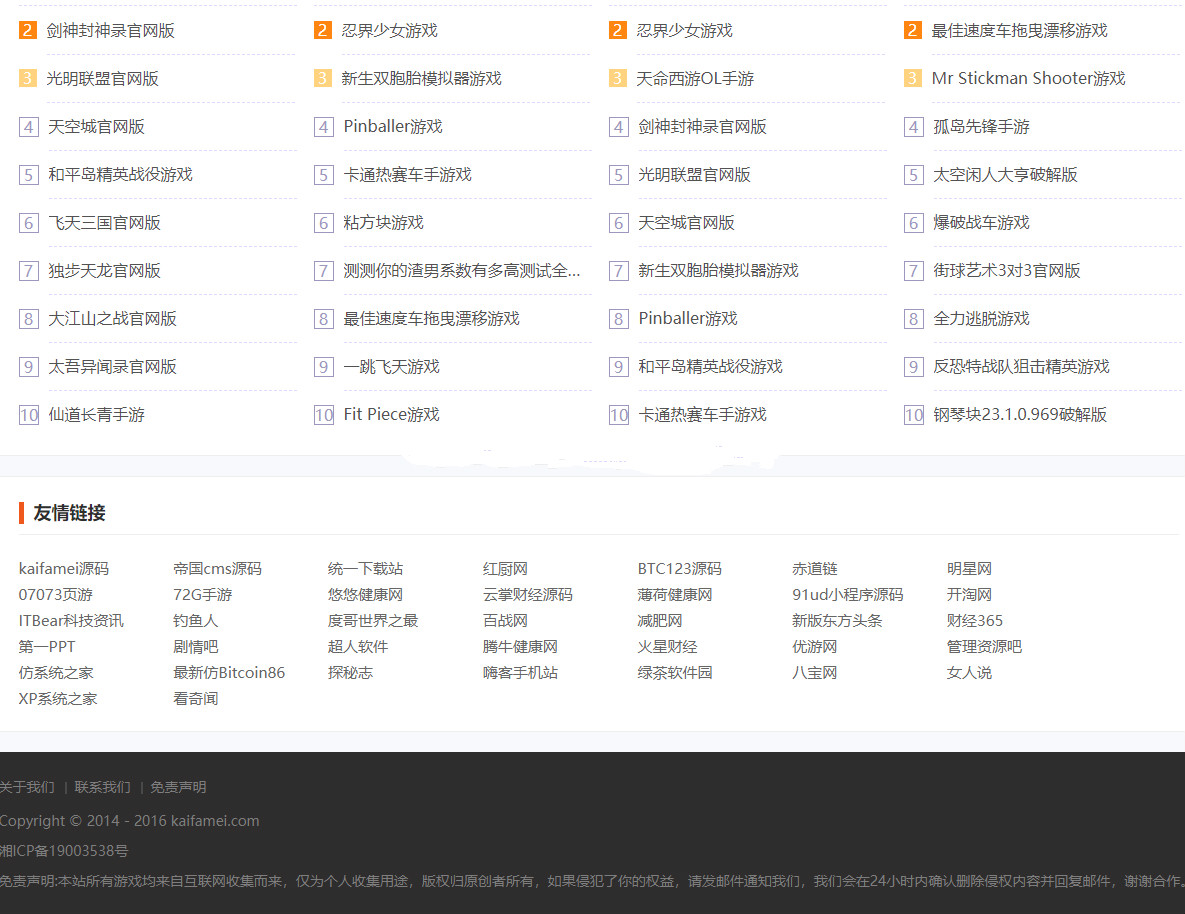This screenshot has width=1185, height=914.
Task: Click the rank 6 badge next to 爆破战车游戏
Action: point(913,222)
